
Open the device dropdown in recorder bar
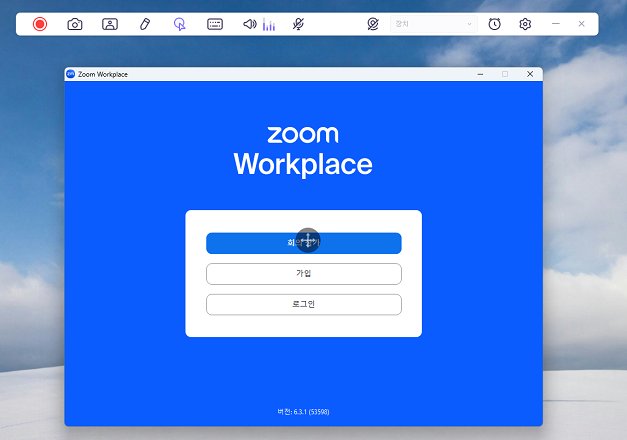pyautogui.click(x=433, y=24)
